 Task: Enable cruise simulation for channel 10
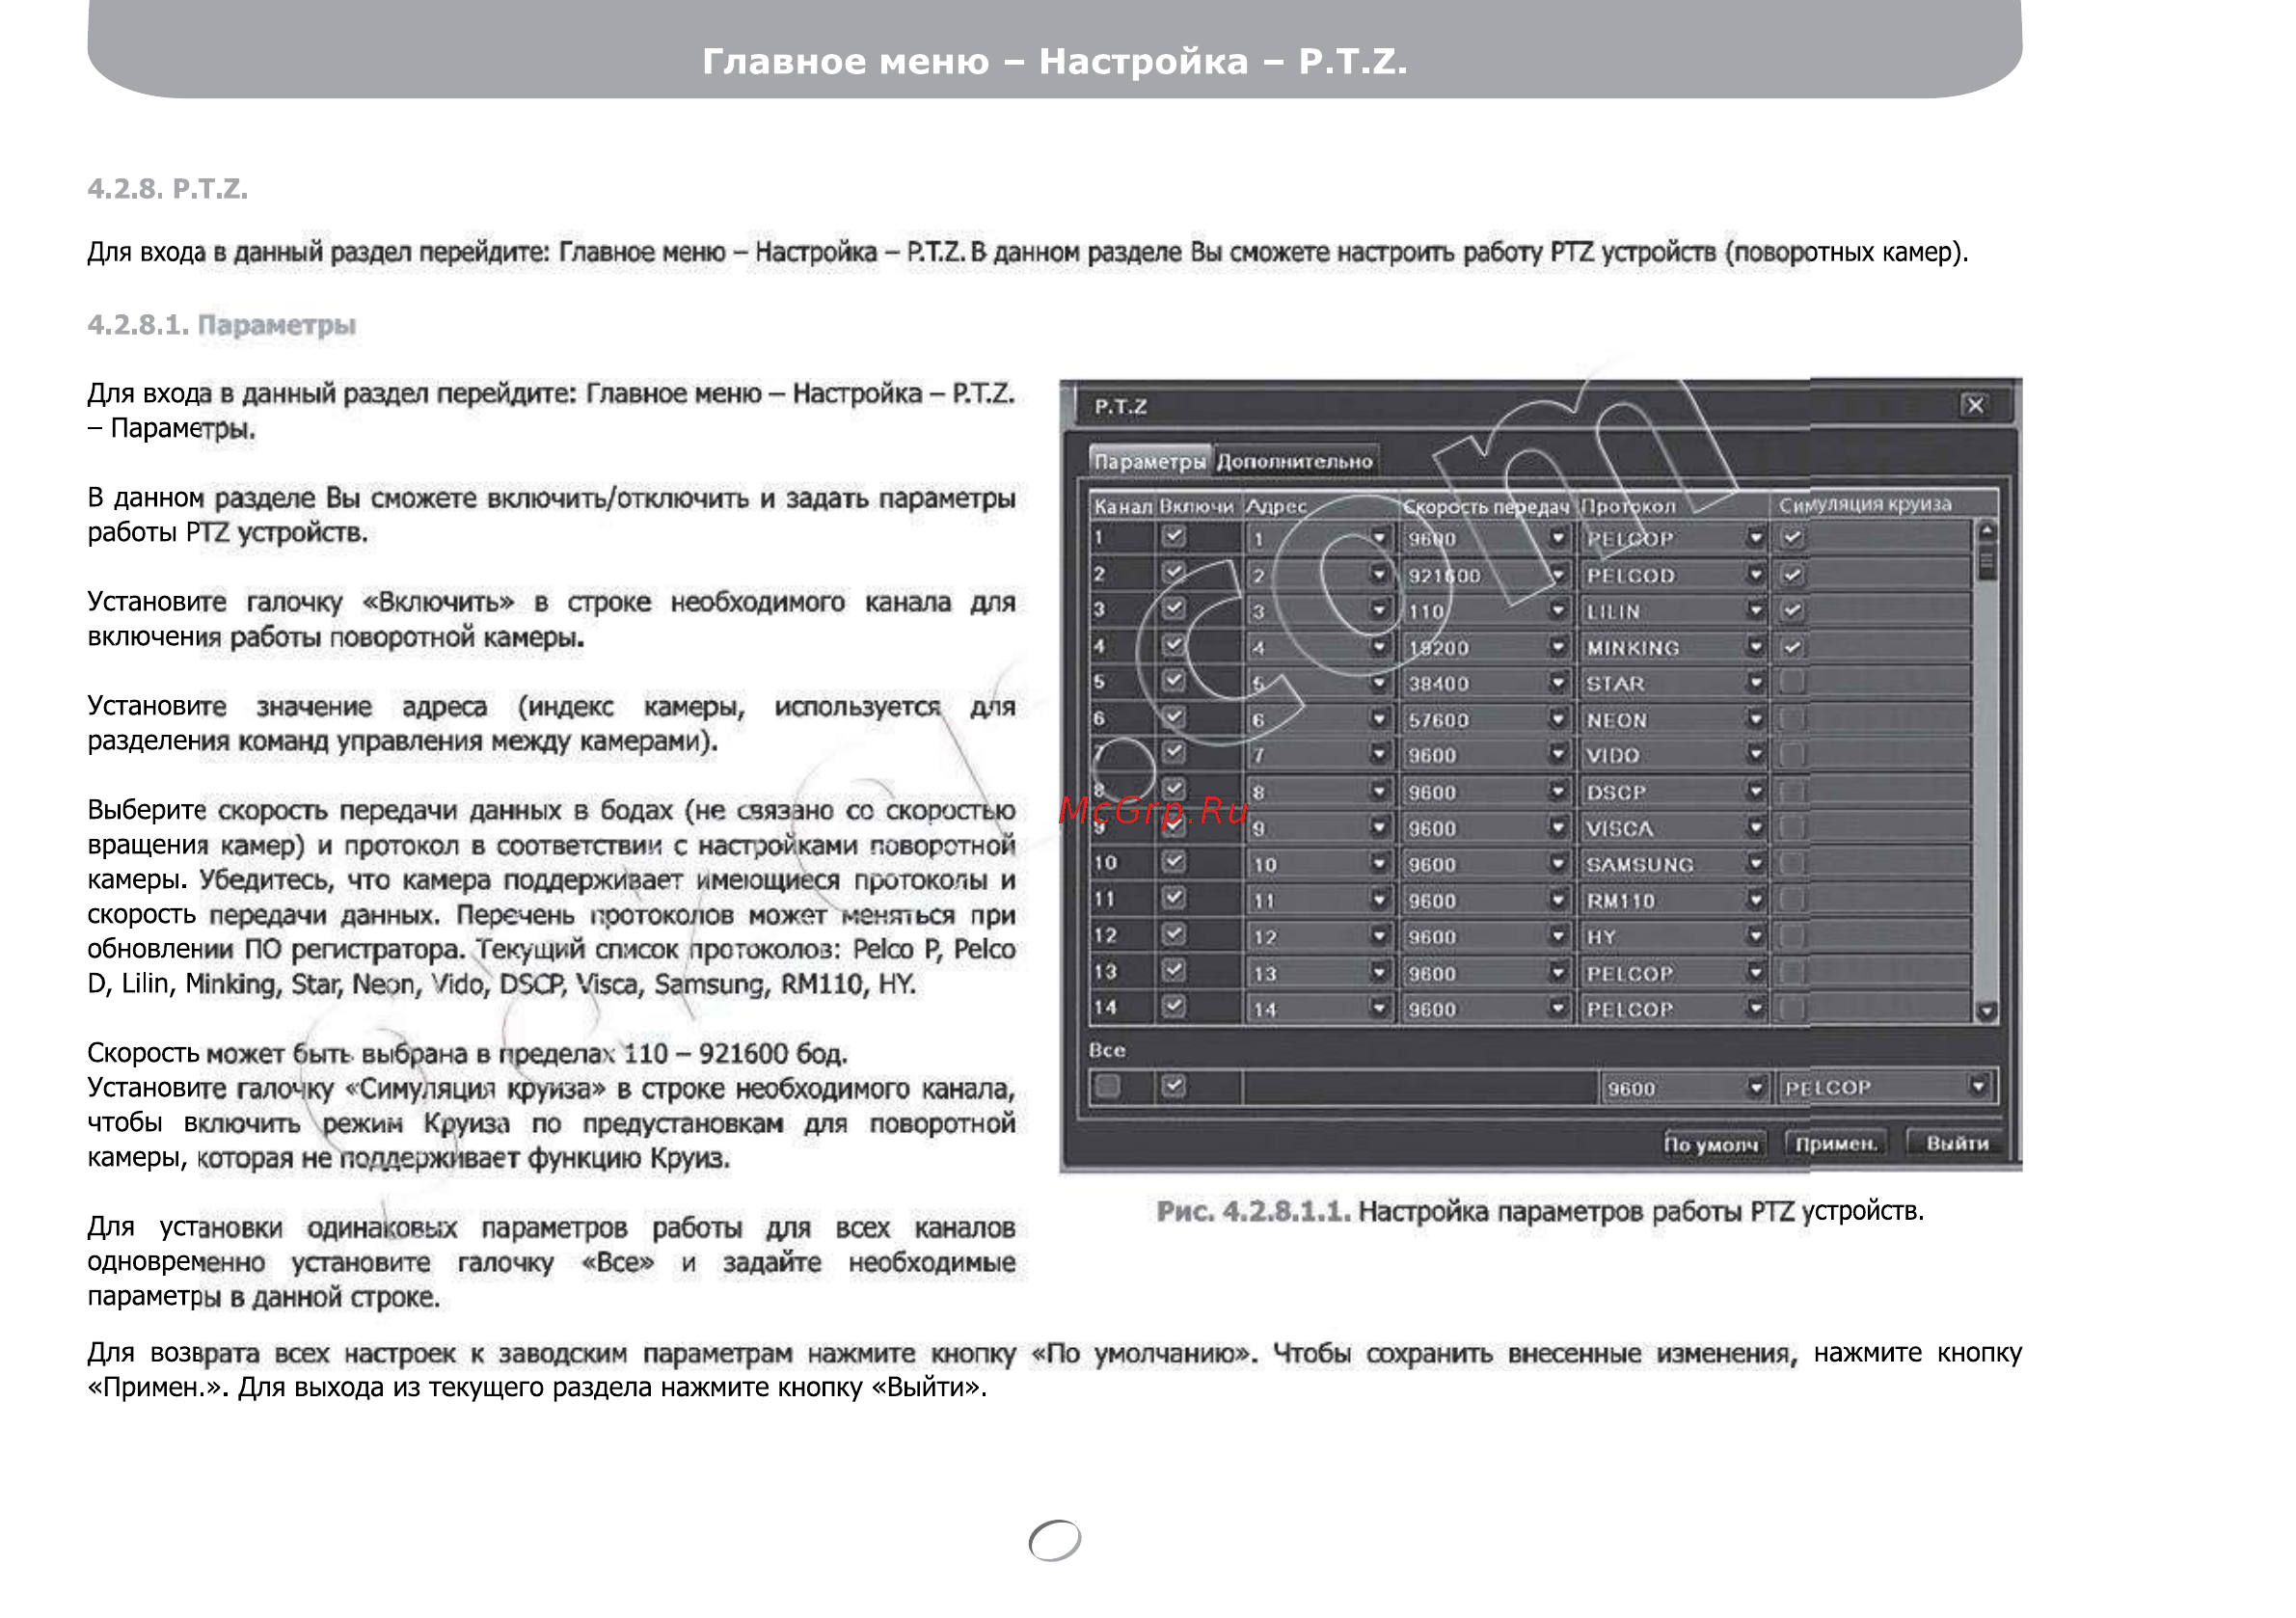(x=1792, y=863)
